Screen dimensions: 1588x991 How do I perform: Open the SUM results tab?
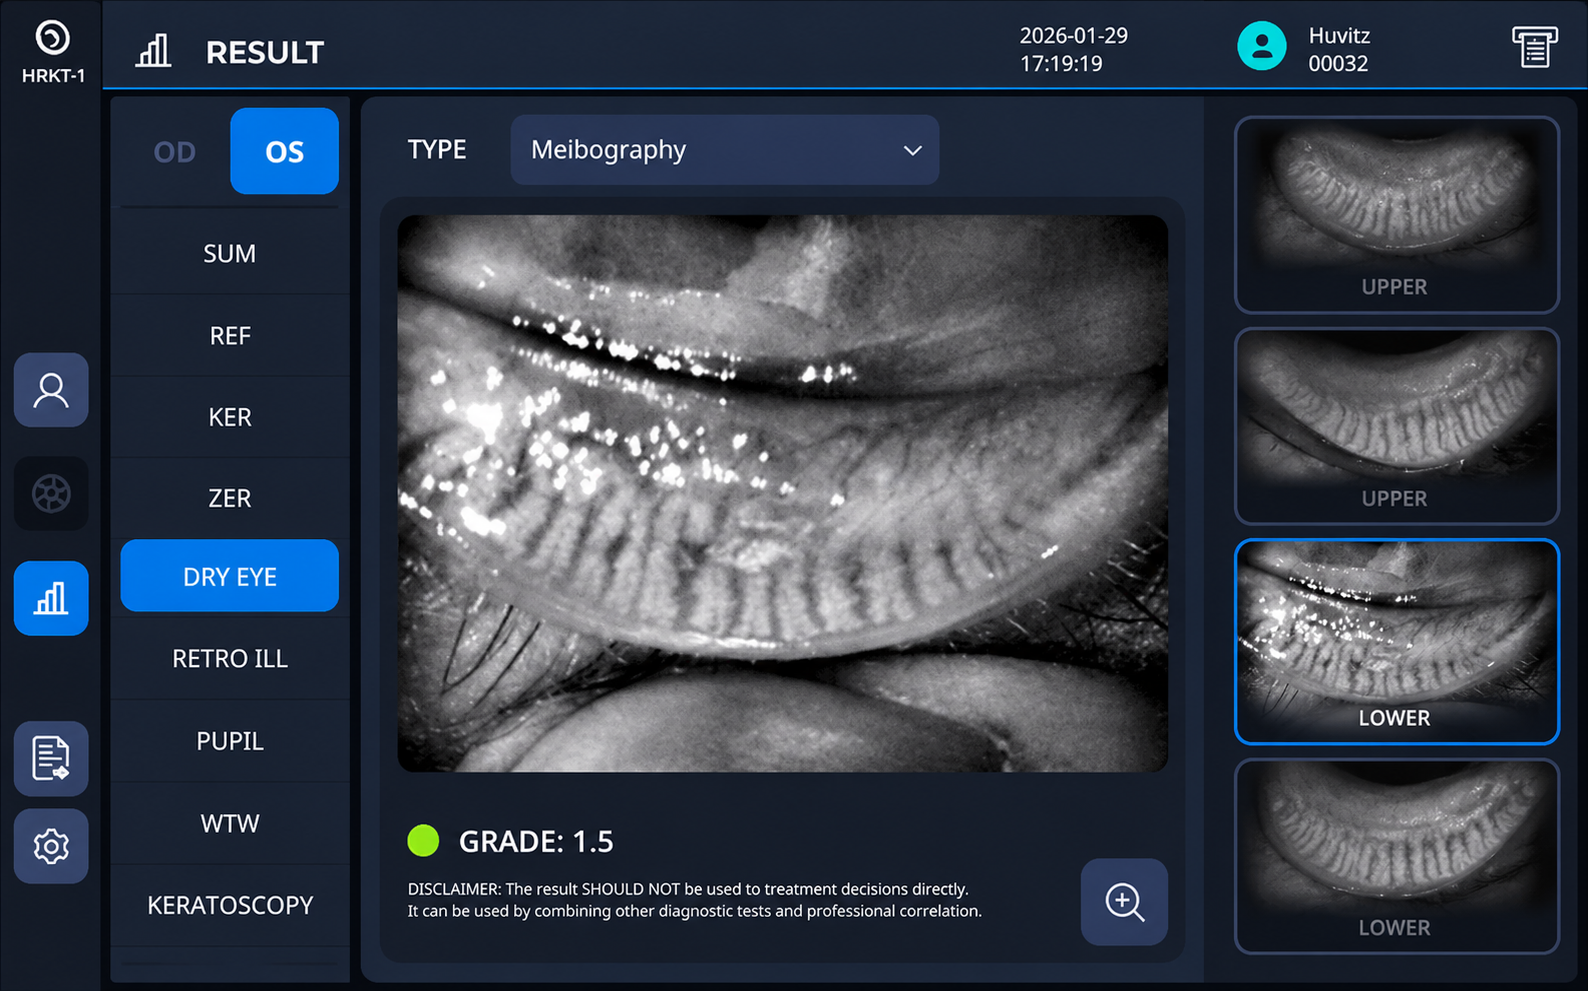pos(230,253)
